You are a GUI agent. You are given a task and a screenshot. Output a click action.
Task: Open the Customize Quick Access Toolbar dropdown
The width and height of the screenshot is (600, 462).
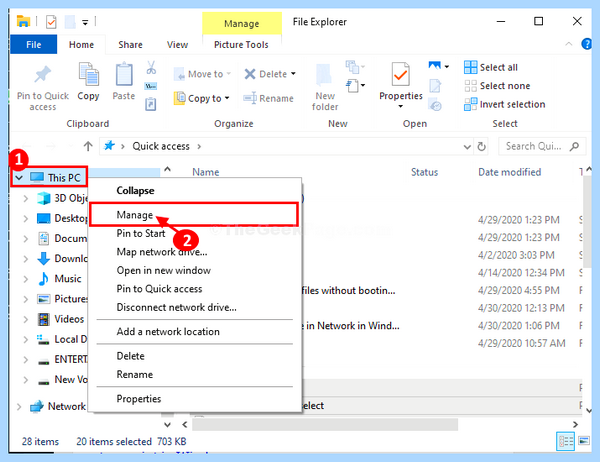[x=85, y=22]
